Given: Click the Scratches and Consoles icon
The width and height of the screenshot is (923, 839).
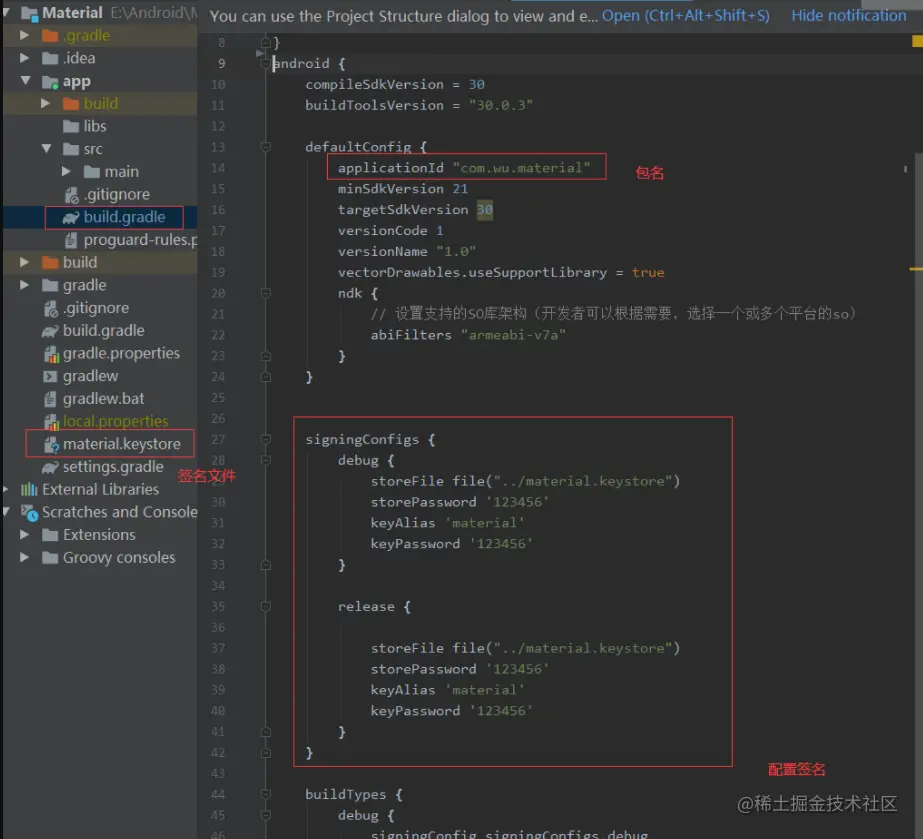Looking at the screenshot, I should point(29,513).
